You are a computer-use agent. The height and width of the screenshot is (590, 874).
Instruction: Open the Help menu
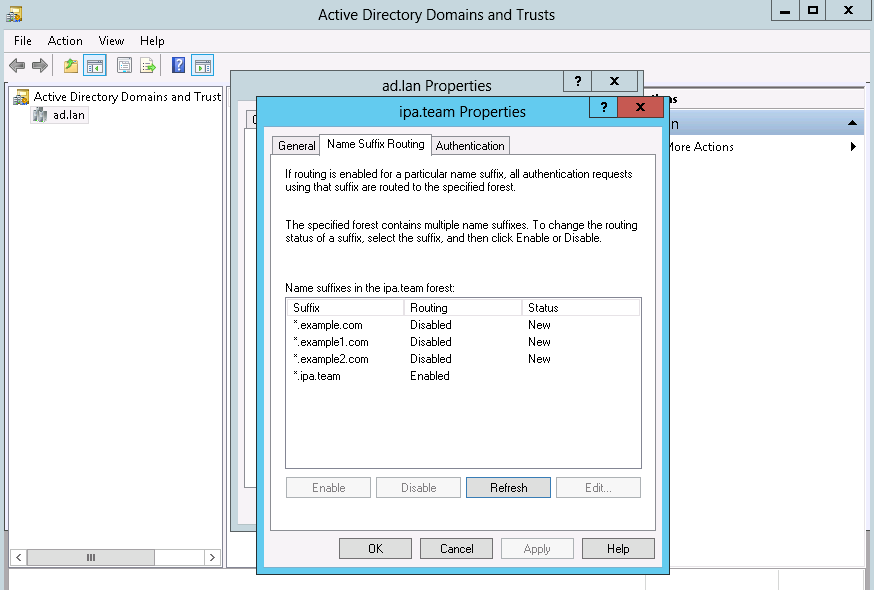coord(152,41)
